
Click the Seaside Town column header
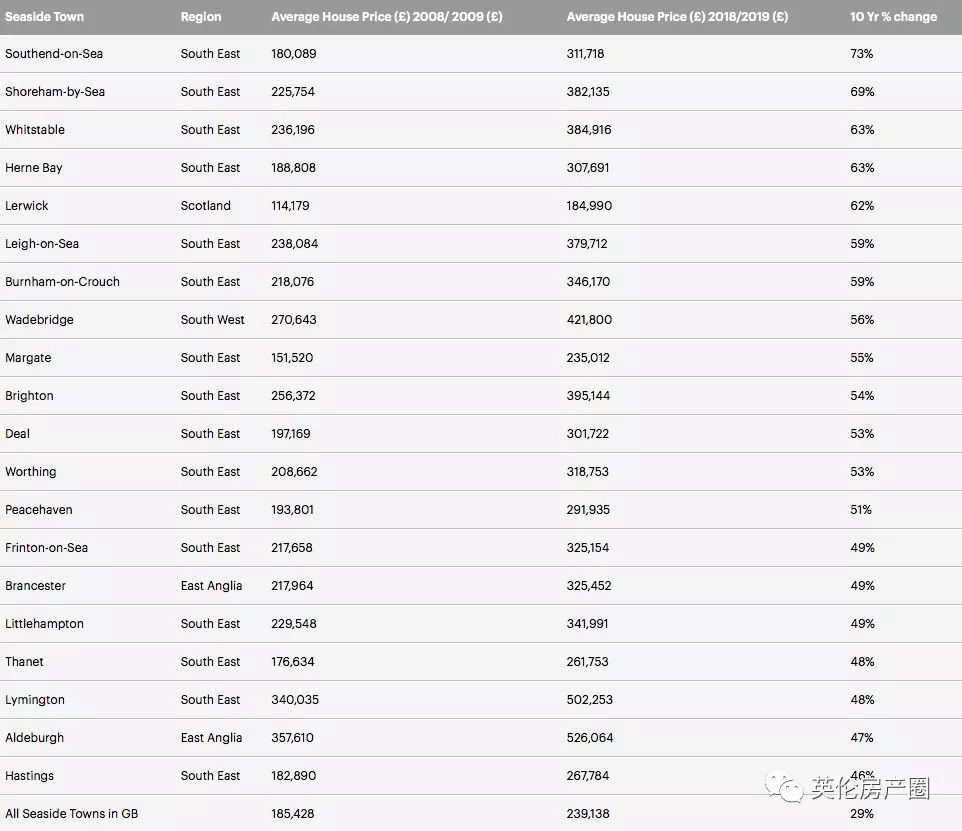(44, 17)
